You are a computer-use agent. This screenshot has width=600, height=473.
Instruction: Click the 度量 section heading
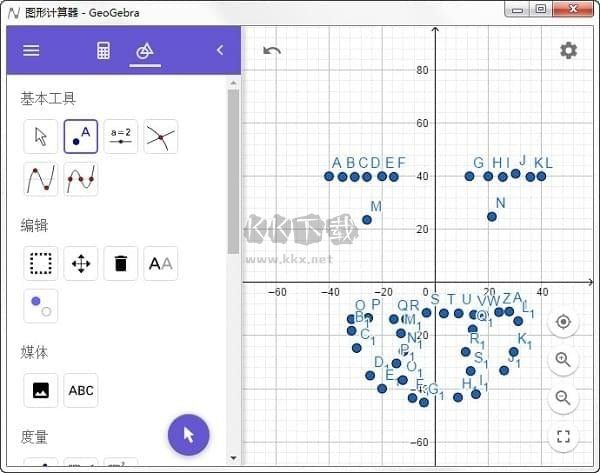[34, 437]
